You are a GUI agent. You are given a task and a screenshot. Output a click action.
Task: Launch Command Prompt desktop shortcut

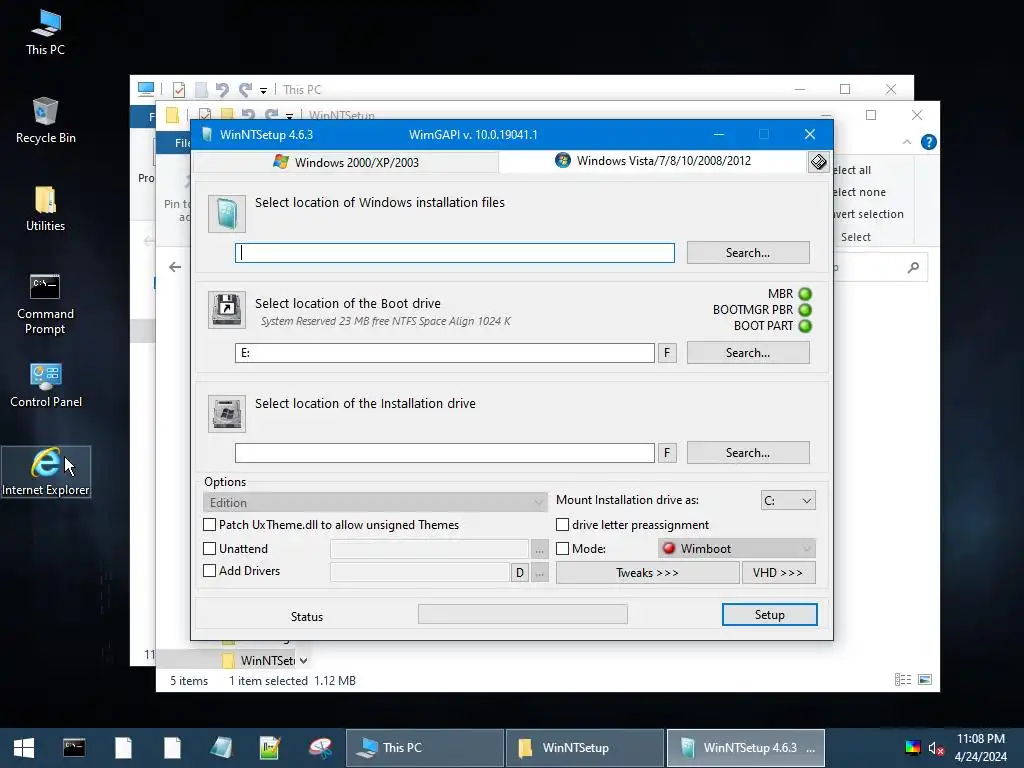(45, 304)
